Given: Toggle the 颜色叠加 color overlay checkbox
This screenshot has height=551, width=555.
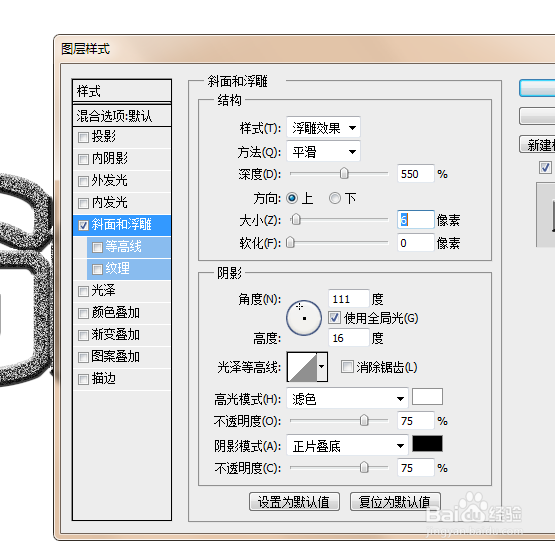Looking at the screenshot, I should tap(83, 313).
